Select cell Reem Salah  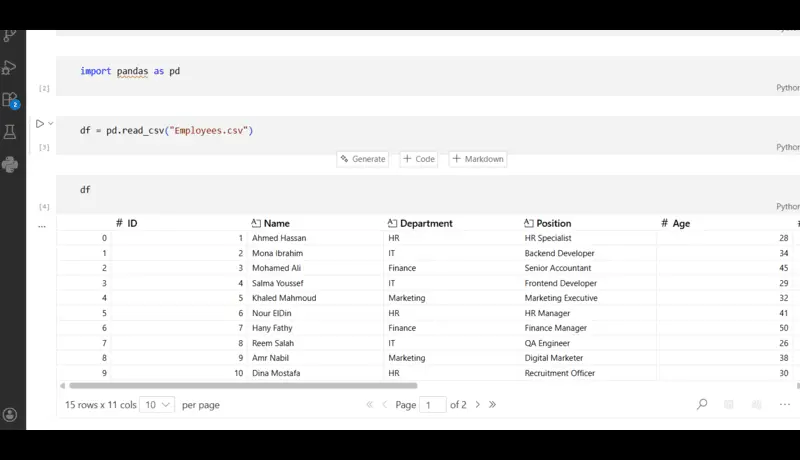(x=273, y=343)
